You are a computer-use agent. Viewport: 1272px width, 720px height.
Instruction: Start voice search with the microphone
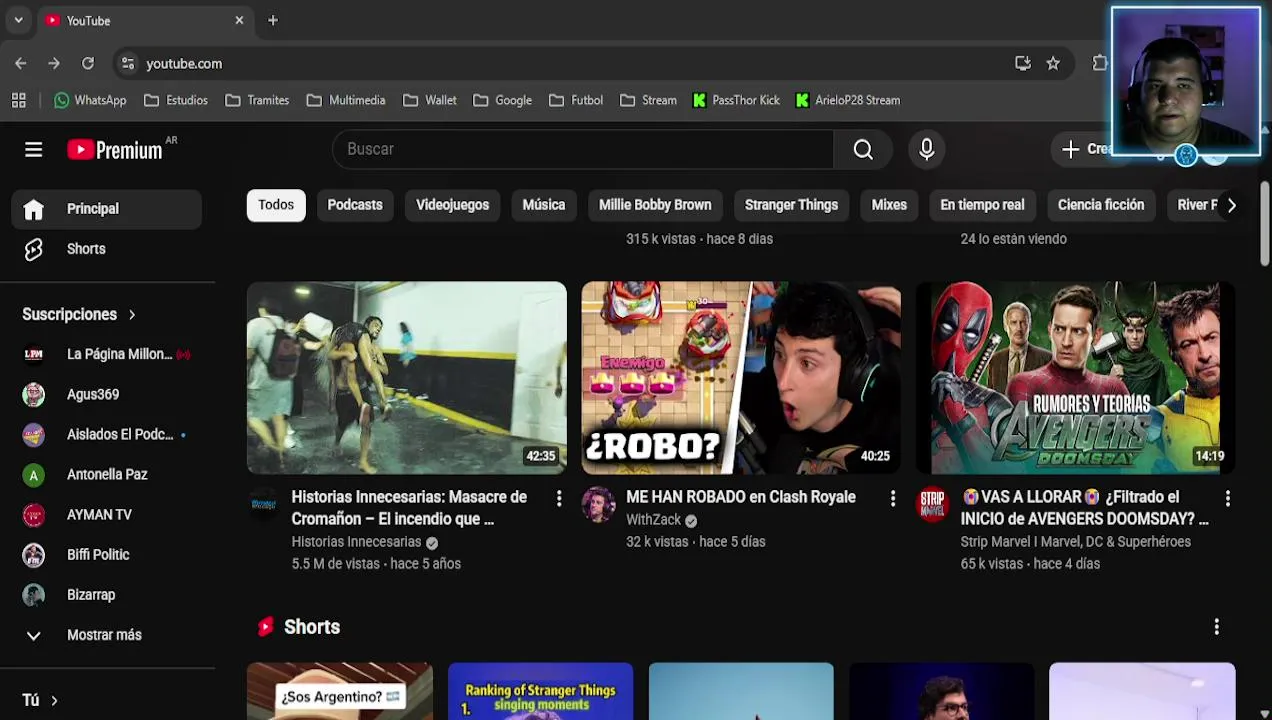(927, 149)
